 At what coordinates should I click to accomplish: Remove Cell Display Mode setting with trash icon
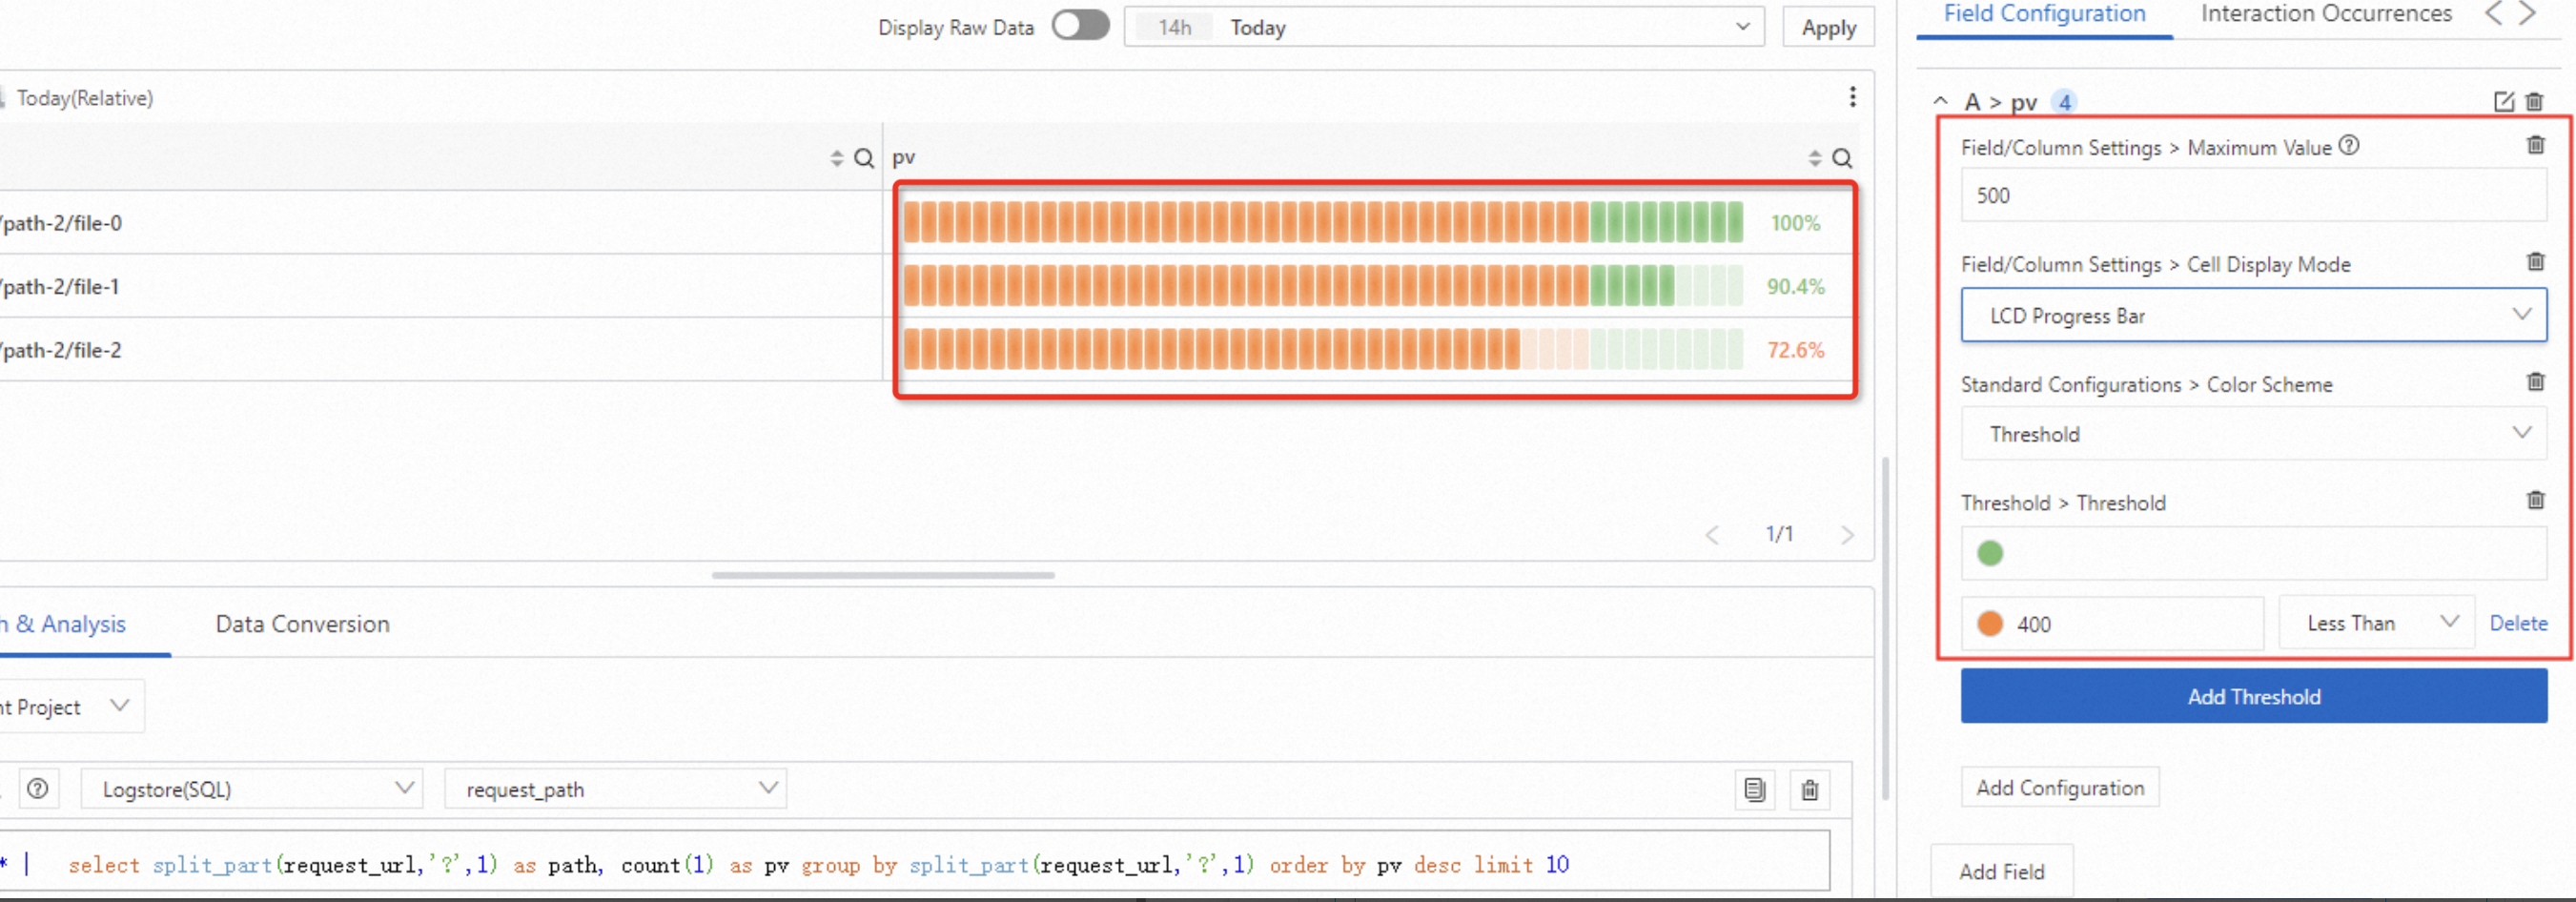pos(2535,262)
